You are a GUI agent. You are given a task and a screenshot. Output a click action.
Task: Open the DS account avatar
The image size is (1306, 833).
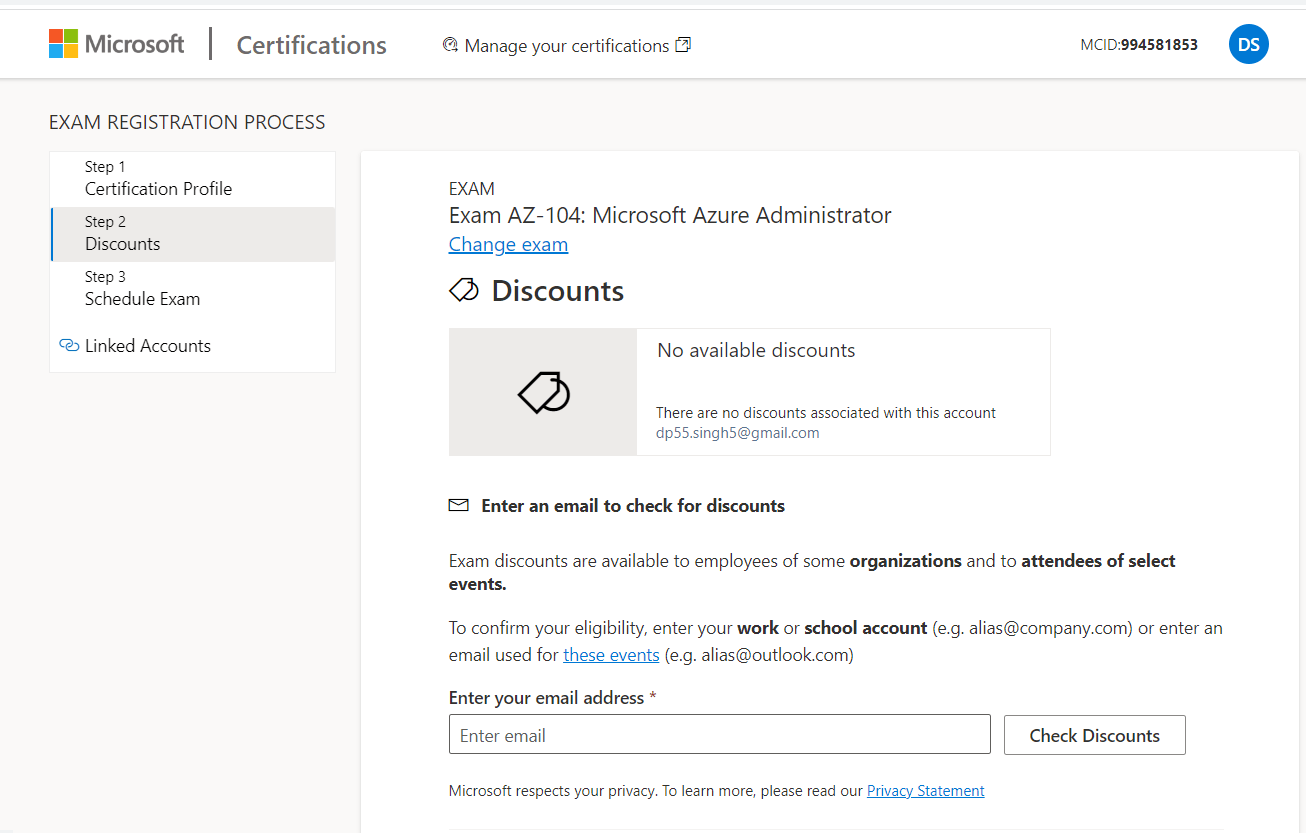(1248, 44)
